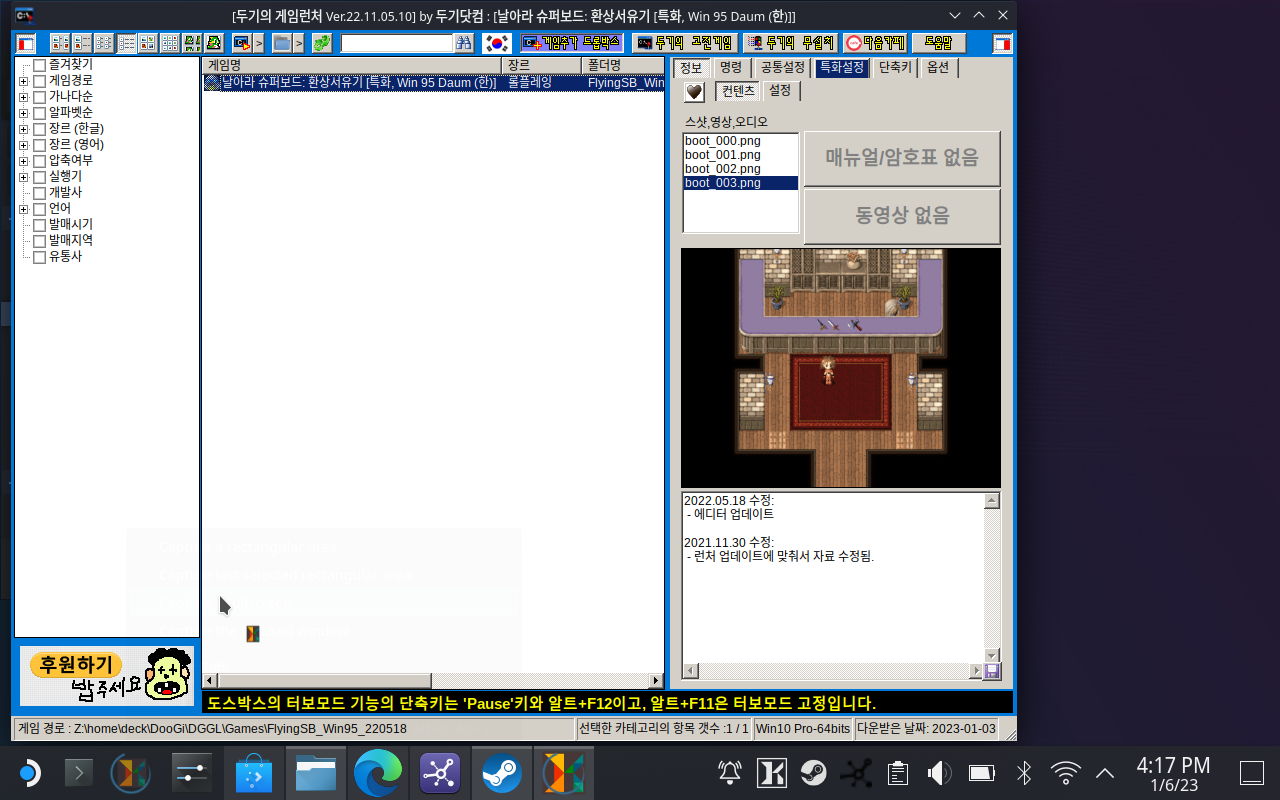This screenshot has width=1280, height=800.
Task: Select the first list view mode icon
Action: coord(60,43)
